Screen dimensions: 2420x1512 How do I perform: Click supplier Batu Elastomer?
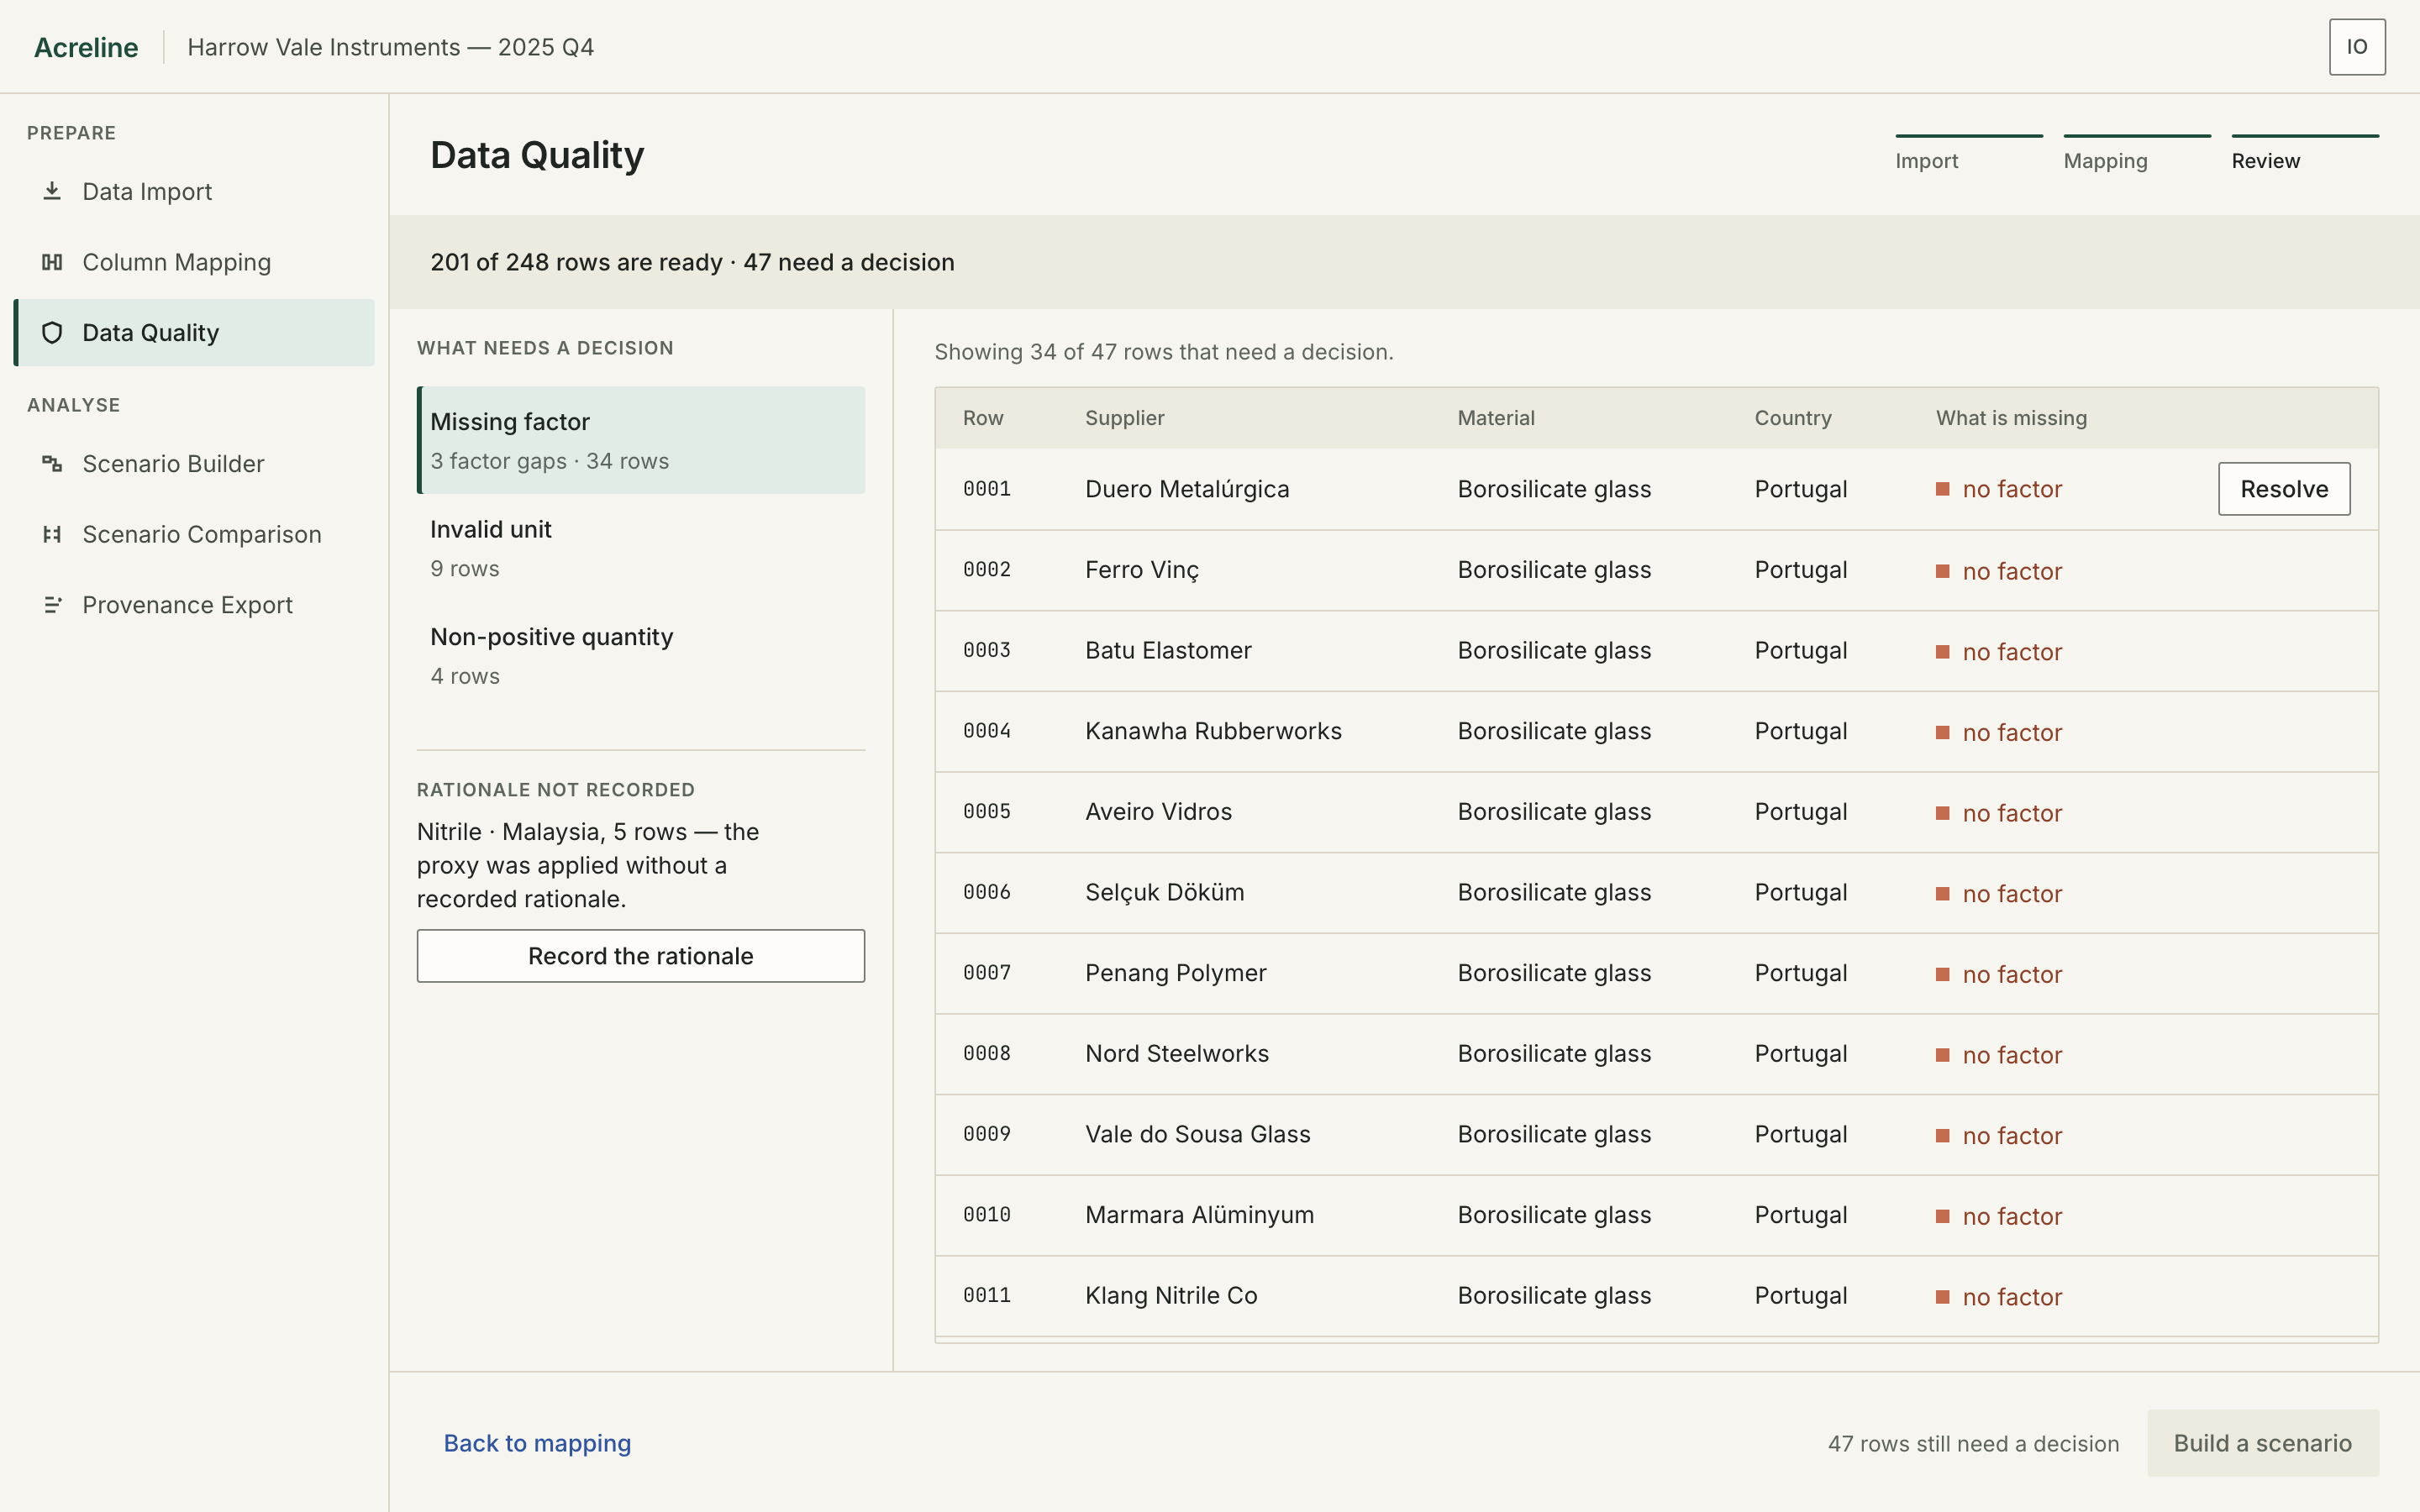[1168, 651]
